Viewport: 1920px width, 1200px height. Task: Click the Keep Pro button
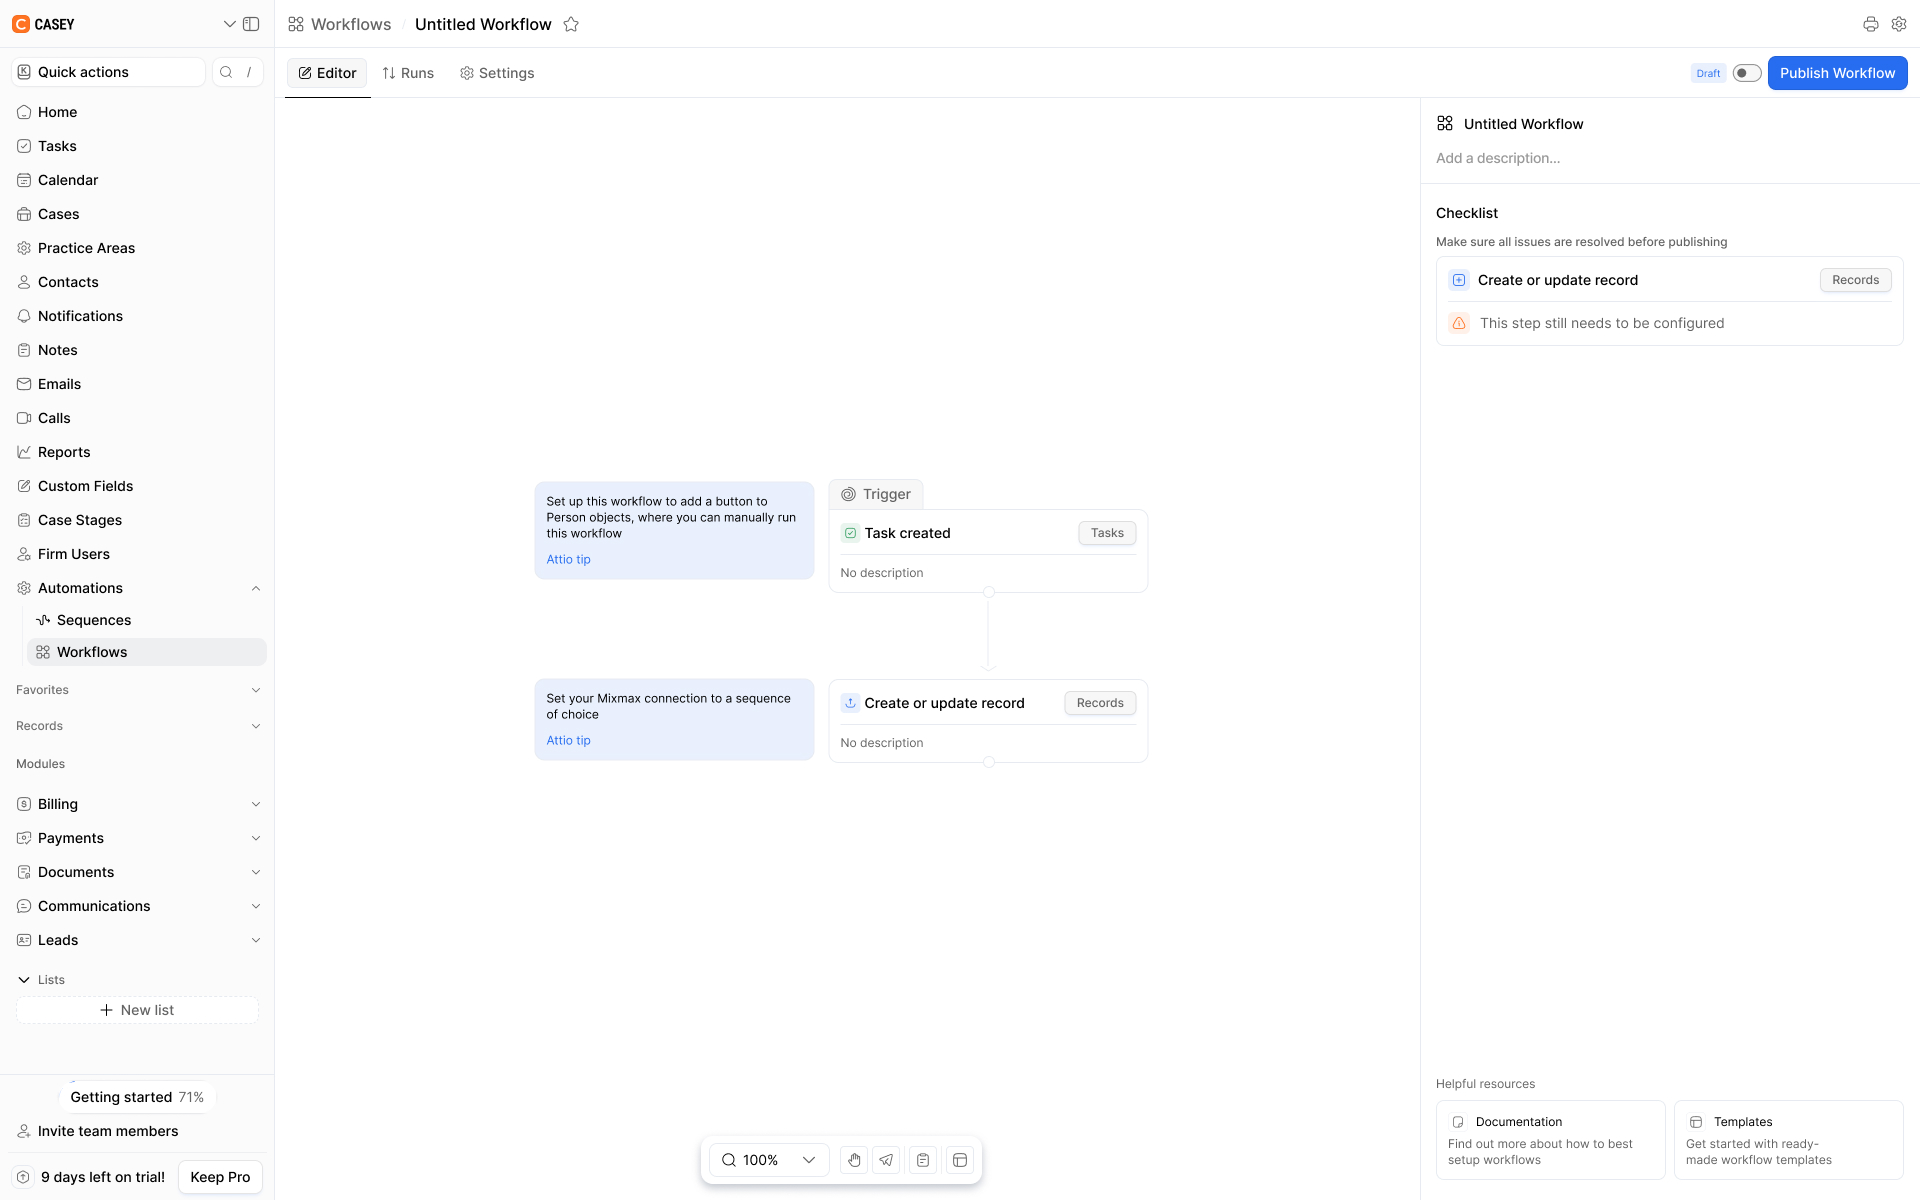tap(220, 1177)
